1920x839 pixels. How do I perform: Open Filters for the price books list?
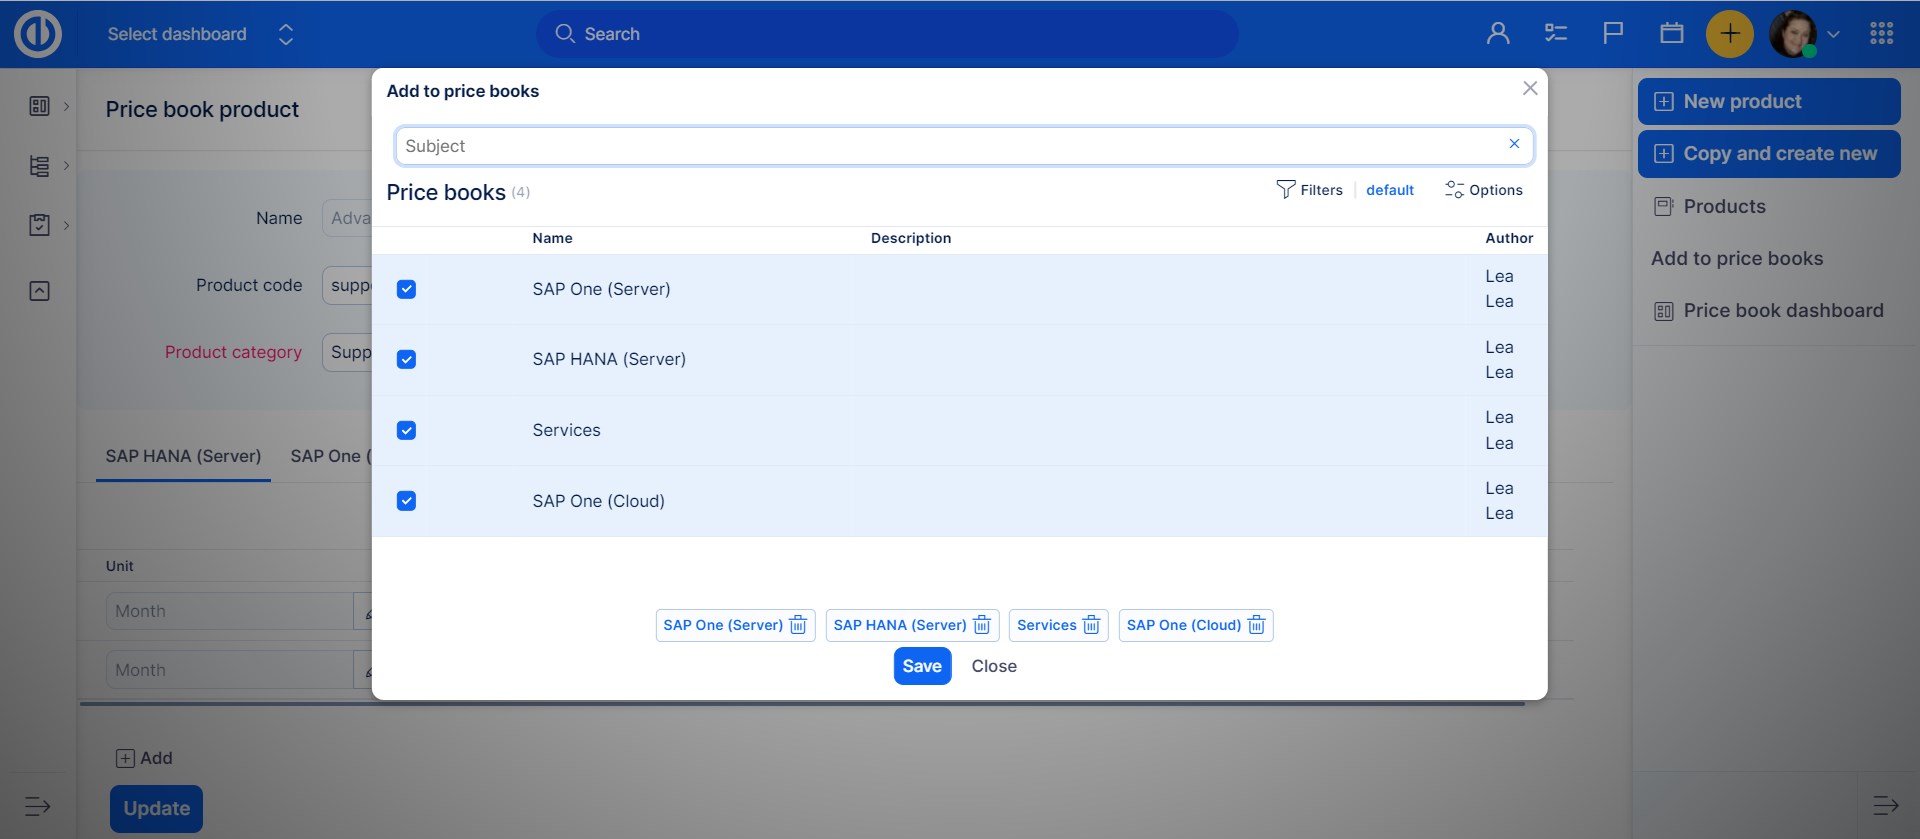tap(1309, 190)
